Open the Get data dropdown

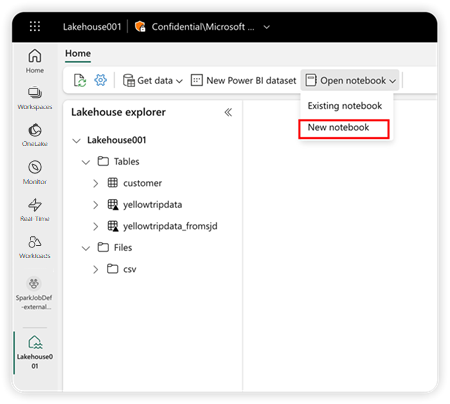coord(153,80)
